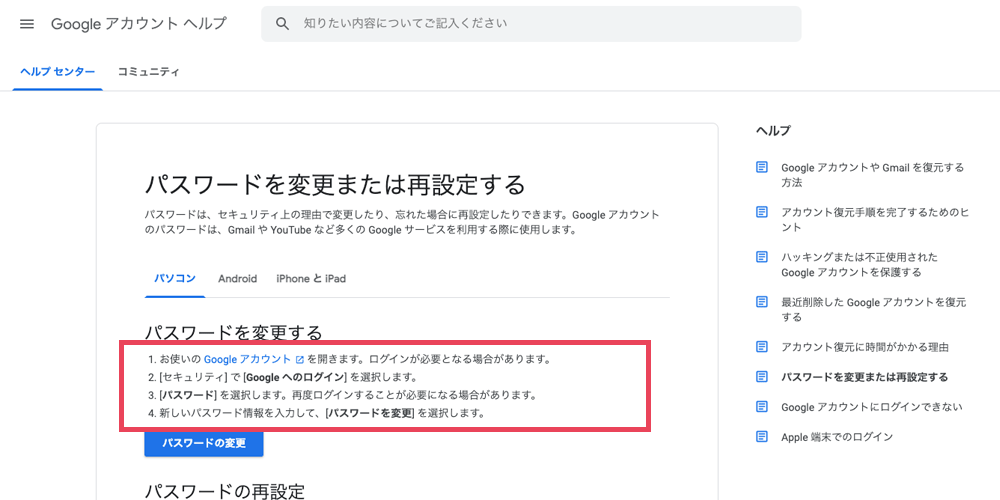Screen dimensions: 1000x500
Task: Open 最近削除した Google アカウントを復元する article
Action: coord(874,309)
